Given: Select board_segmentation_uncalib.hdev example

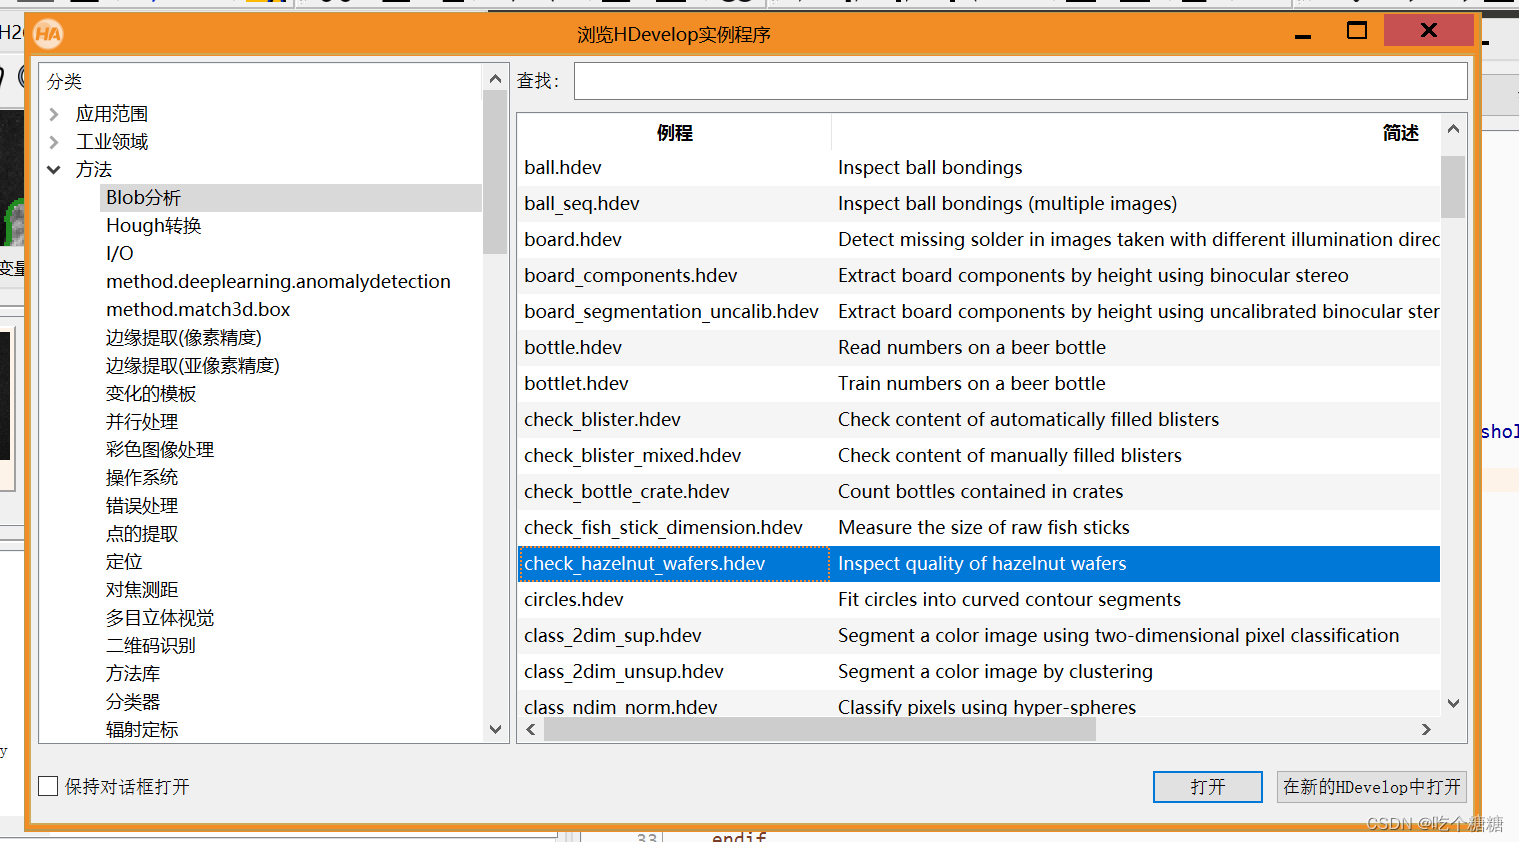Looking at the screenshot, I should (979, 312).
